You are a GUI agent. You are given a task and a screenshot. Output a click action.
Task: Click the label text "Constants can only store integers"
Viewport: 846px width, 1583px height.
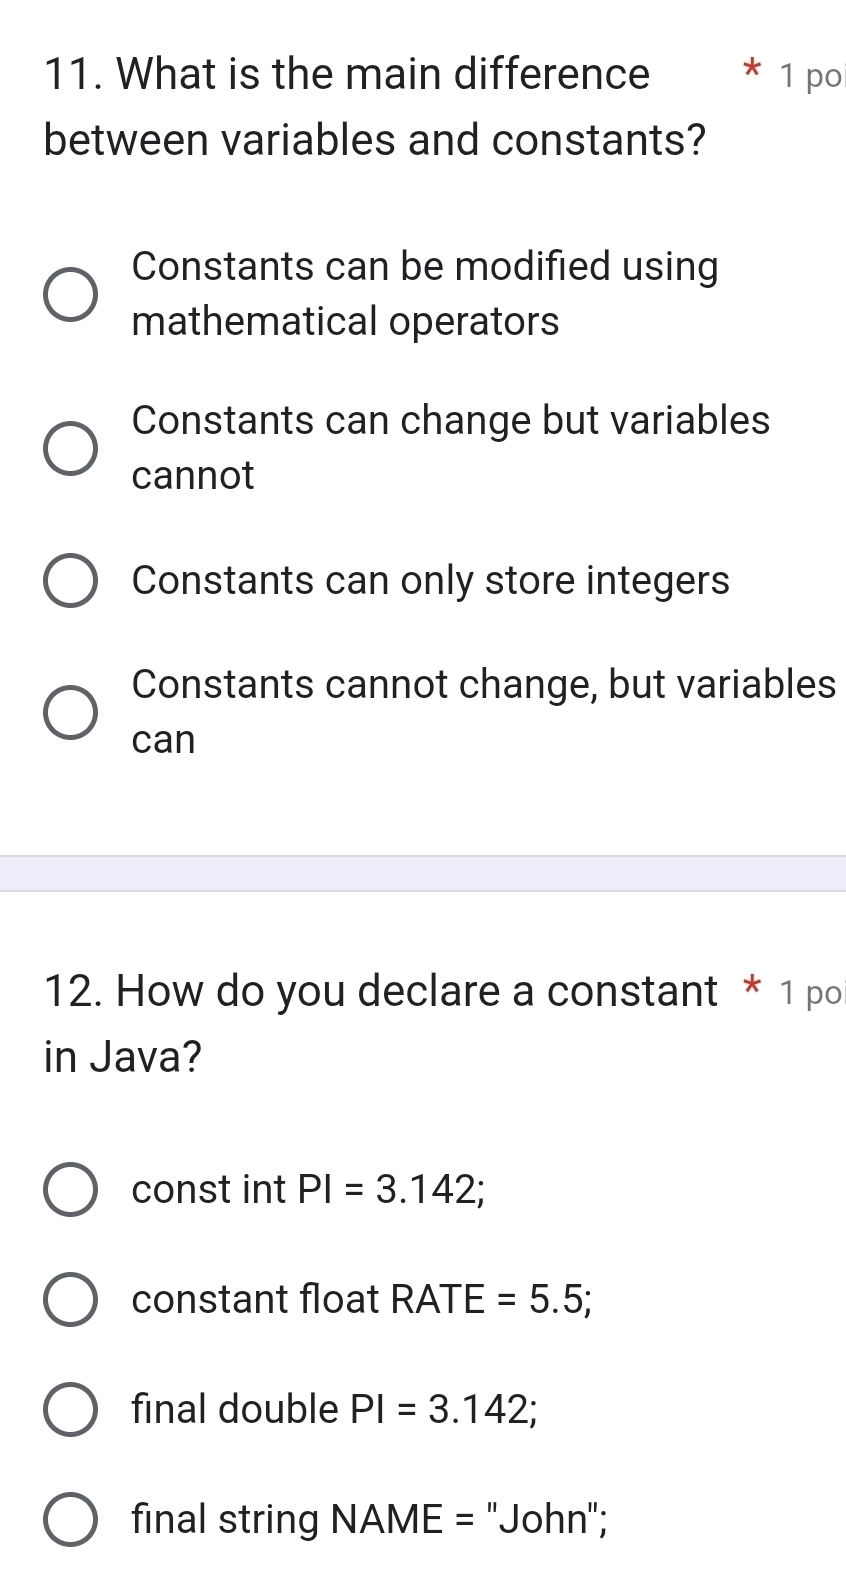[x=430, y=581]
